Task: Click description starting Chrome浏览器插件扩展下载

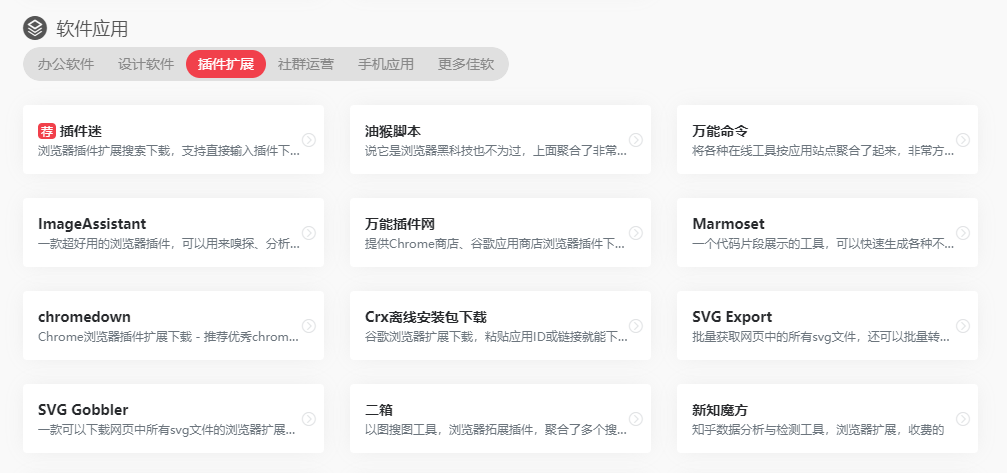Action: point(168,337)
